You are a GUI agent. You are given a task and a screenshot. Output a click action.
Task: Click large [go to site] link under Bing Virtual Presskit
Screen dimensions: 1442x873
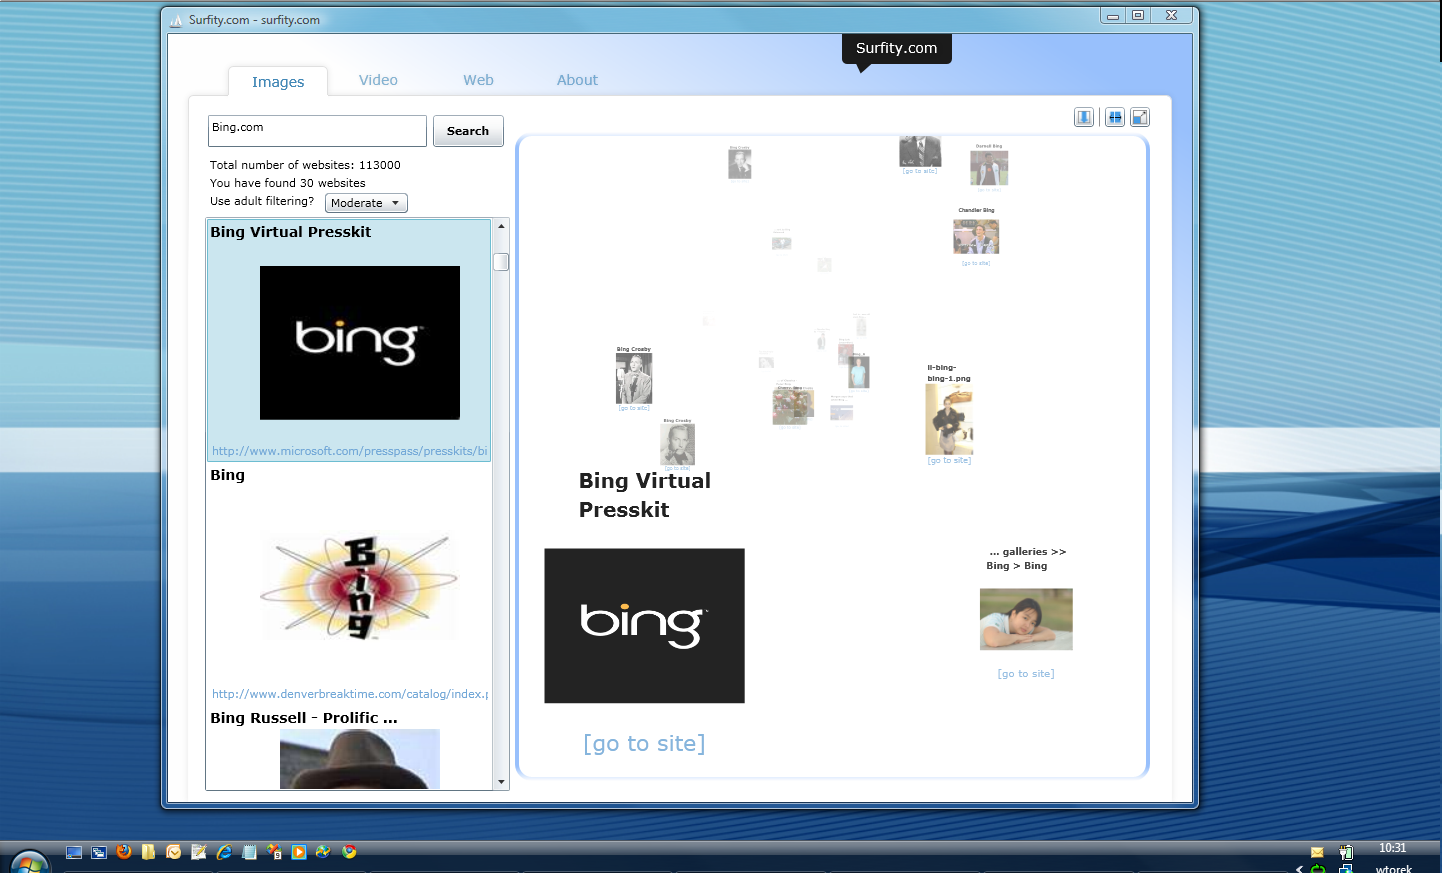pyautogui.click(x=644, y=743)
